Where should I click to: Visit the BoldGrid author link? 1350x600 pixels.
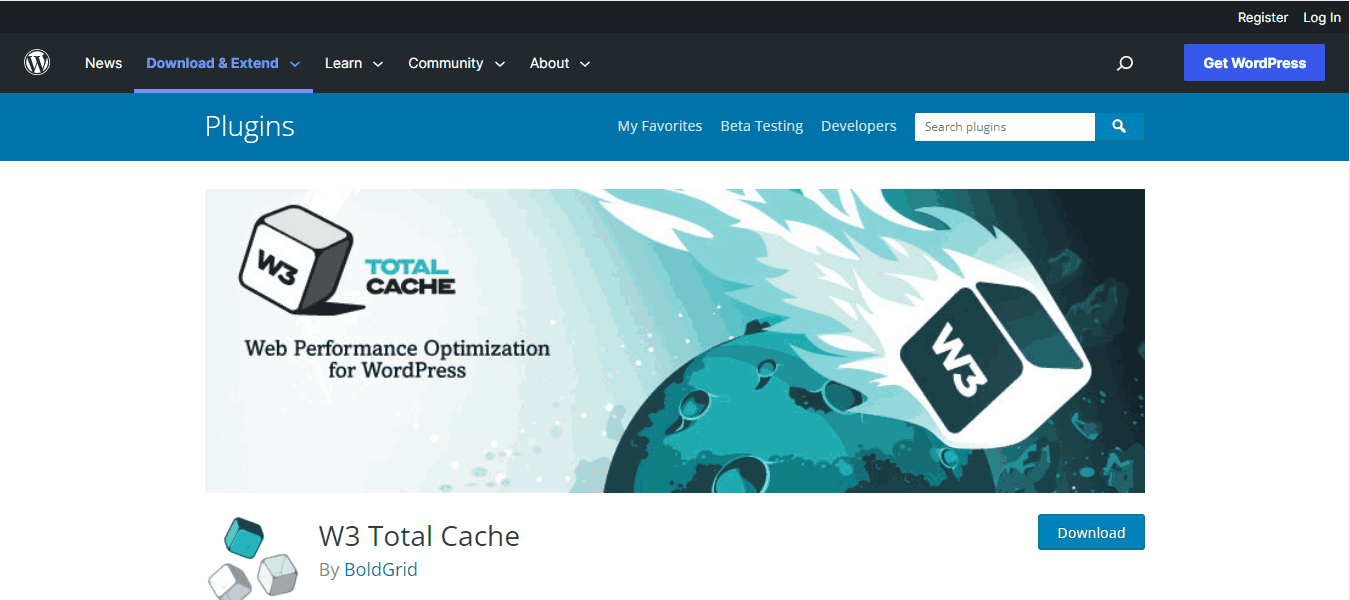[381, 569]
